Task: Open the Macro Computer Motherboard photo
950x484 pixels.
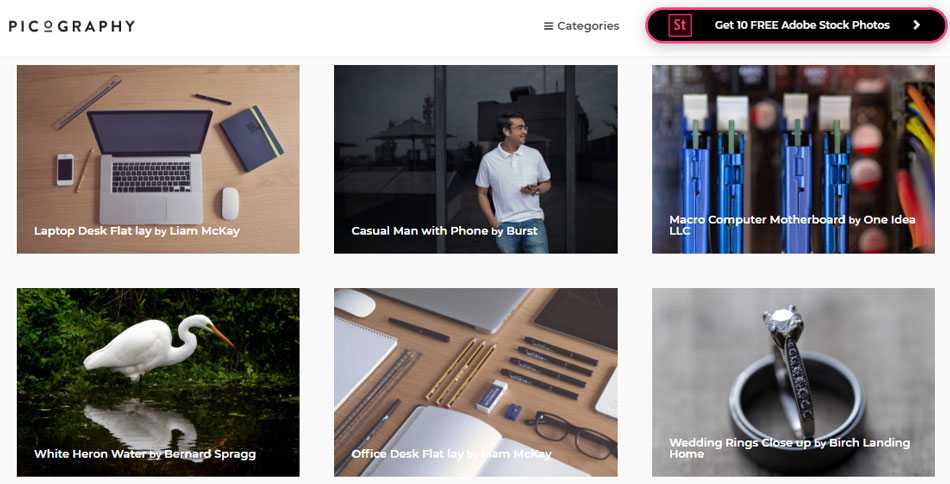Action: (x=793, y=159)
